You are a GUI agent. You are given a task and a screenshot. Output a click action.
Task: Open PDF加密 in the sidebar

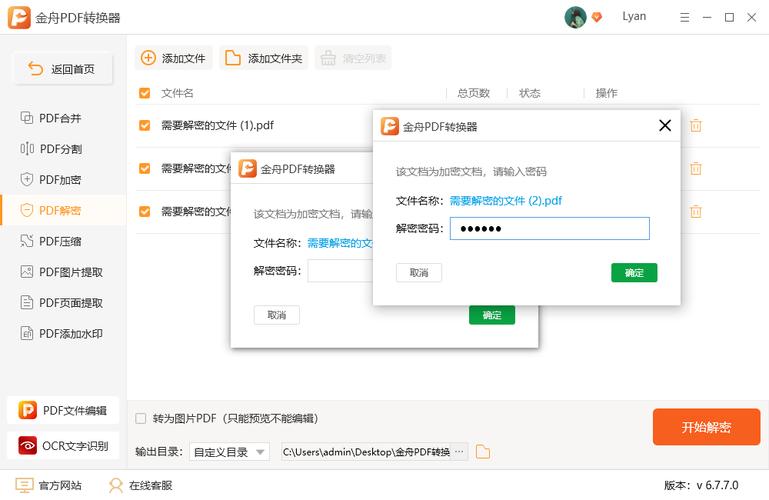[x=51, y=179]
